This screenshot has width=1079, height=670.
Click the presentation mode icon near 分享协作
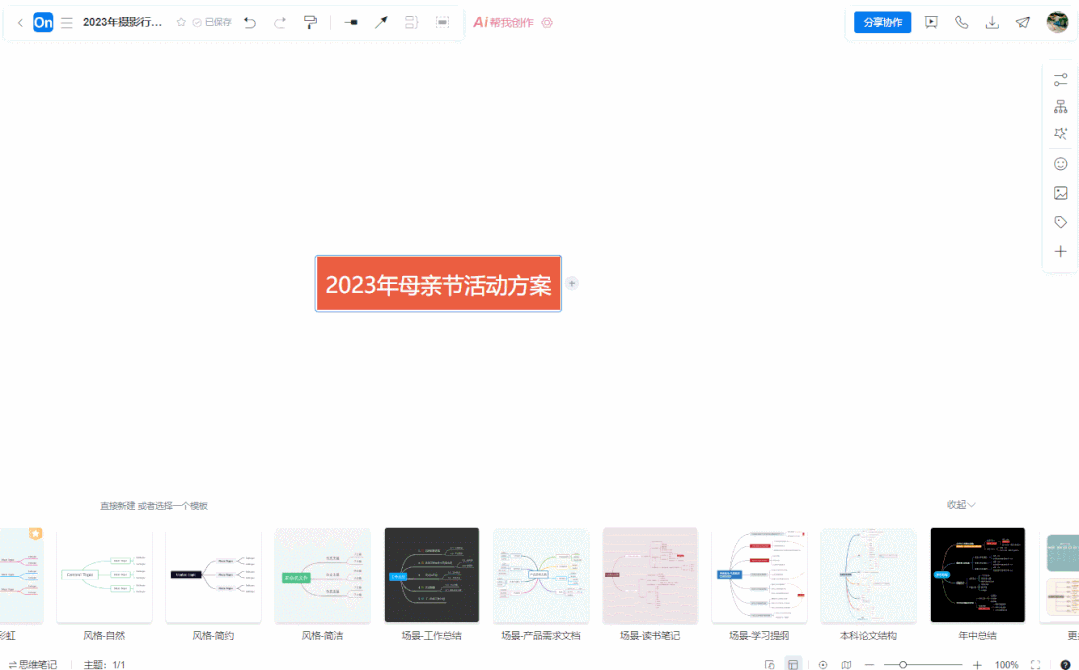point(930,21)
